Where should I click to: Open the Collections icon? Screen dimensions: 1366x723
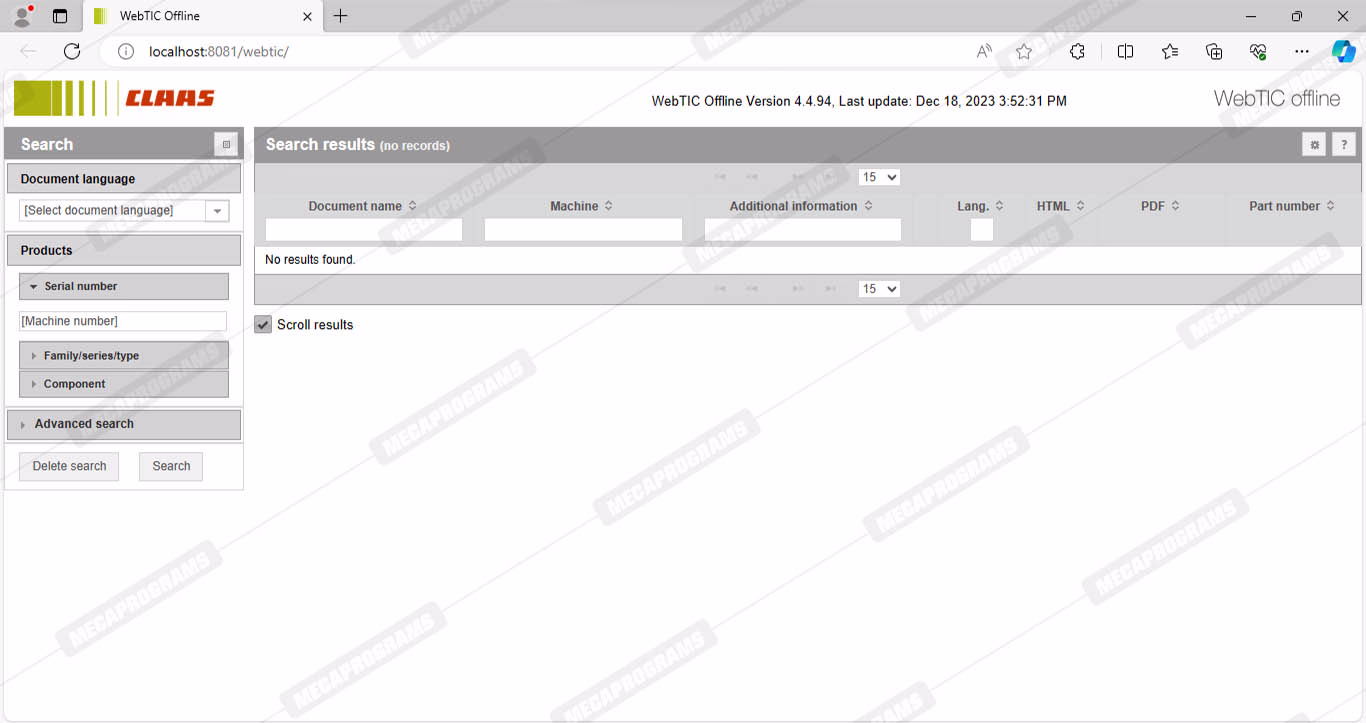click(x=1214, y=51)
